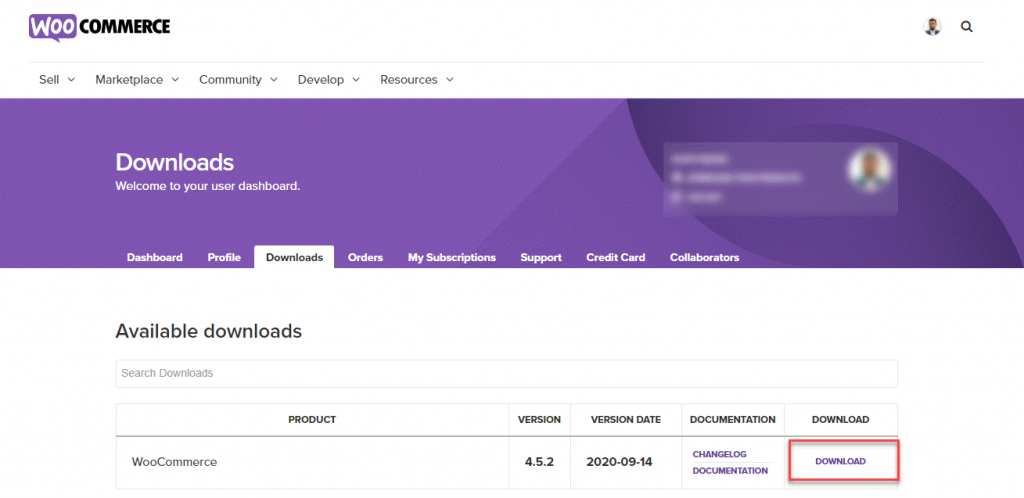
Task: Click the Product column header
Action: point(312,420)
